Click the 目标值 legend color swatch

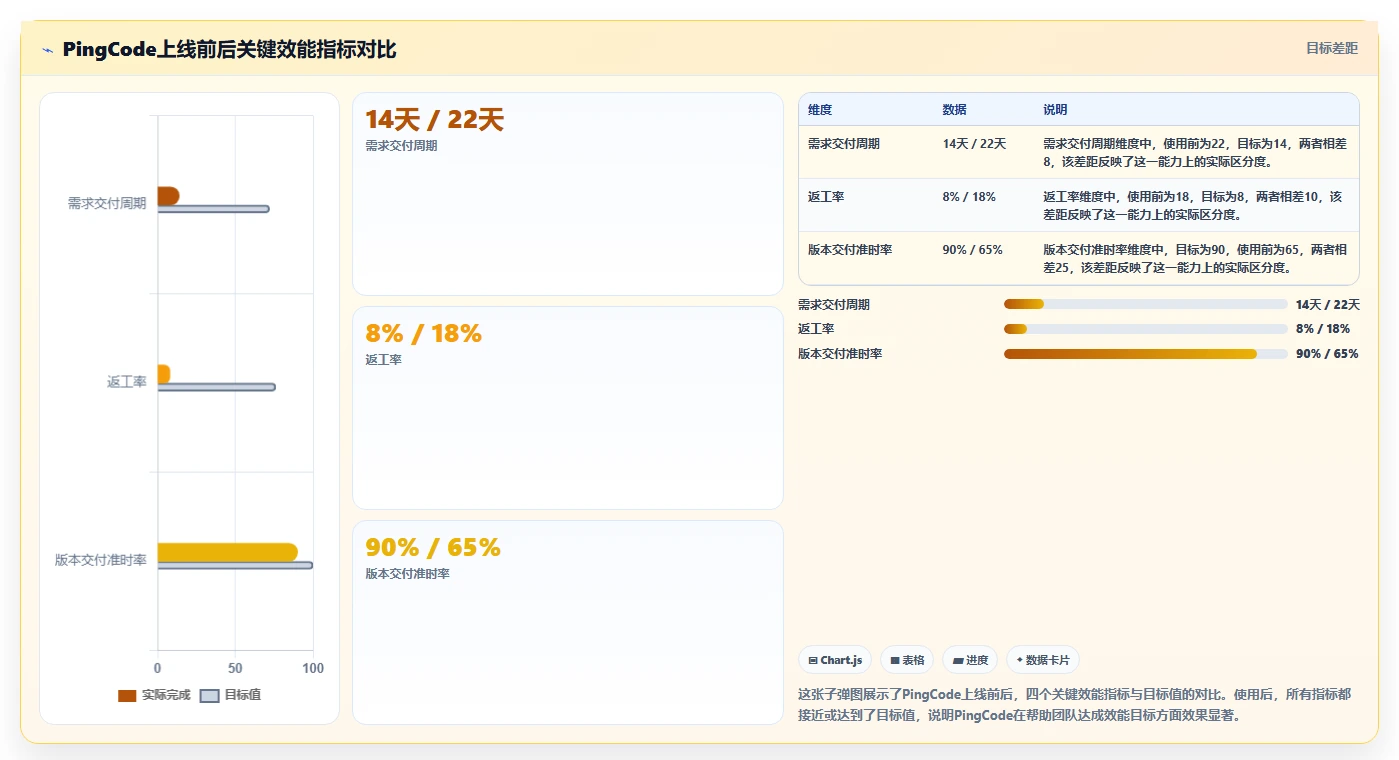click(209, 695)
